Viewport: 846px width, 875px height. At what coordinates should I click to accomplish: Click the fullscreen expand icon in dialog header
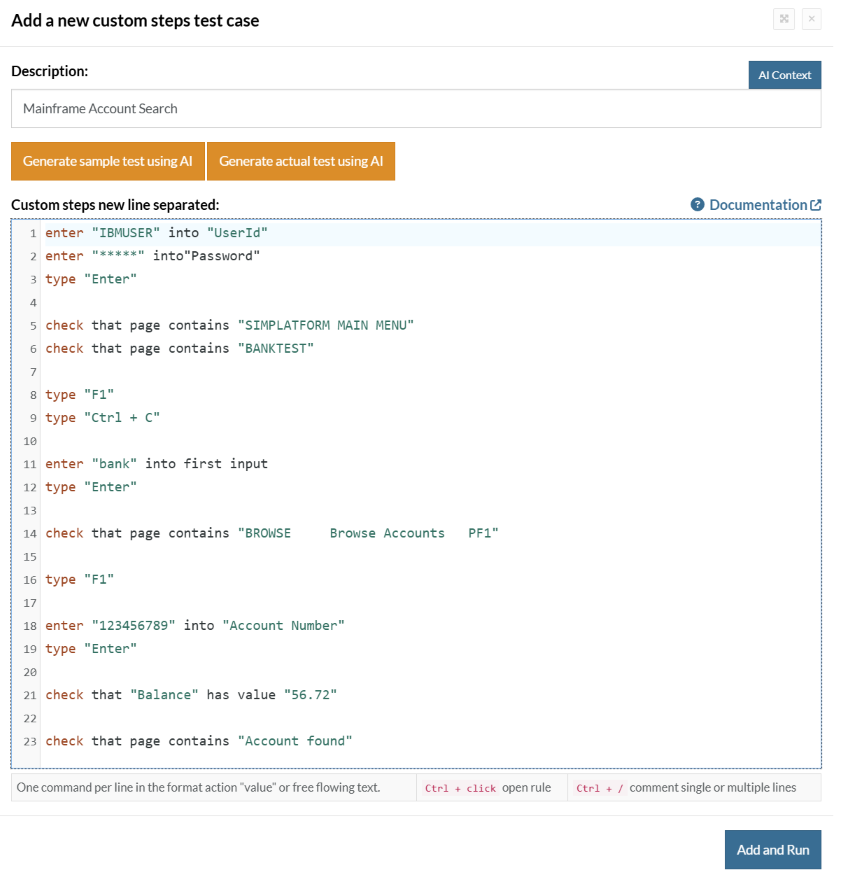pos(784,19)
